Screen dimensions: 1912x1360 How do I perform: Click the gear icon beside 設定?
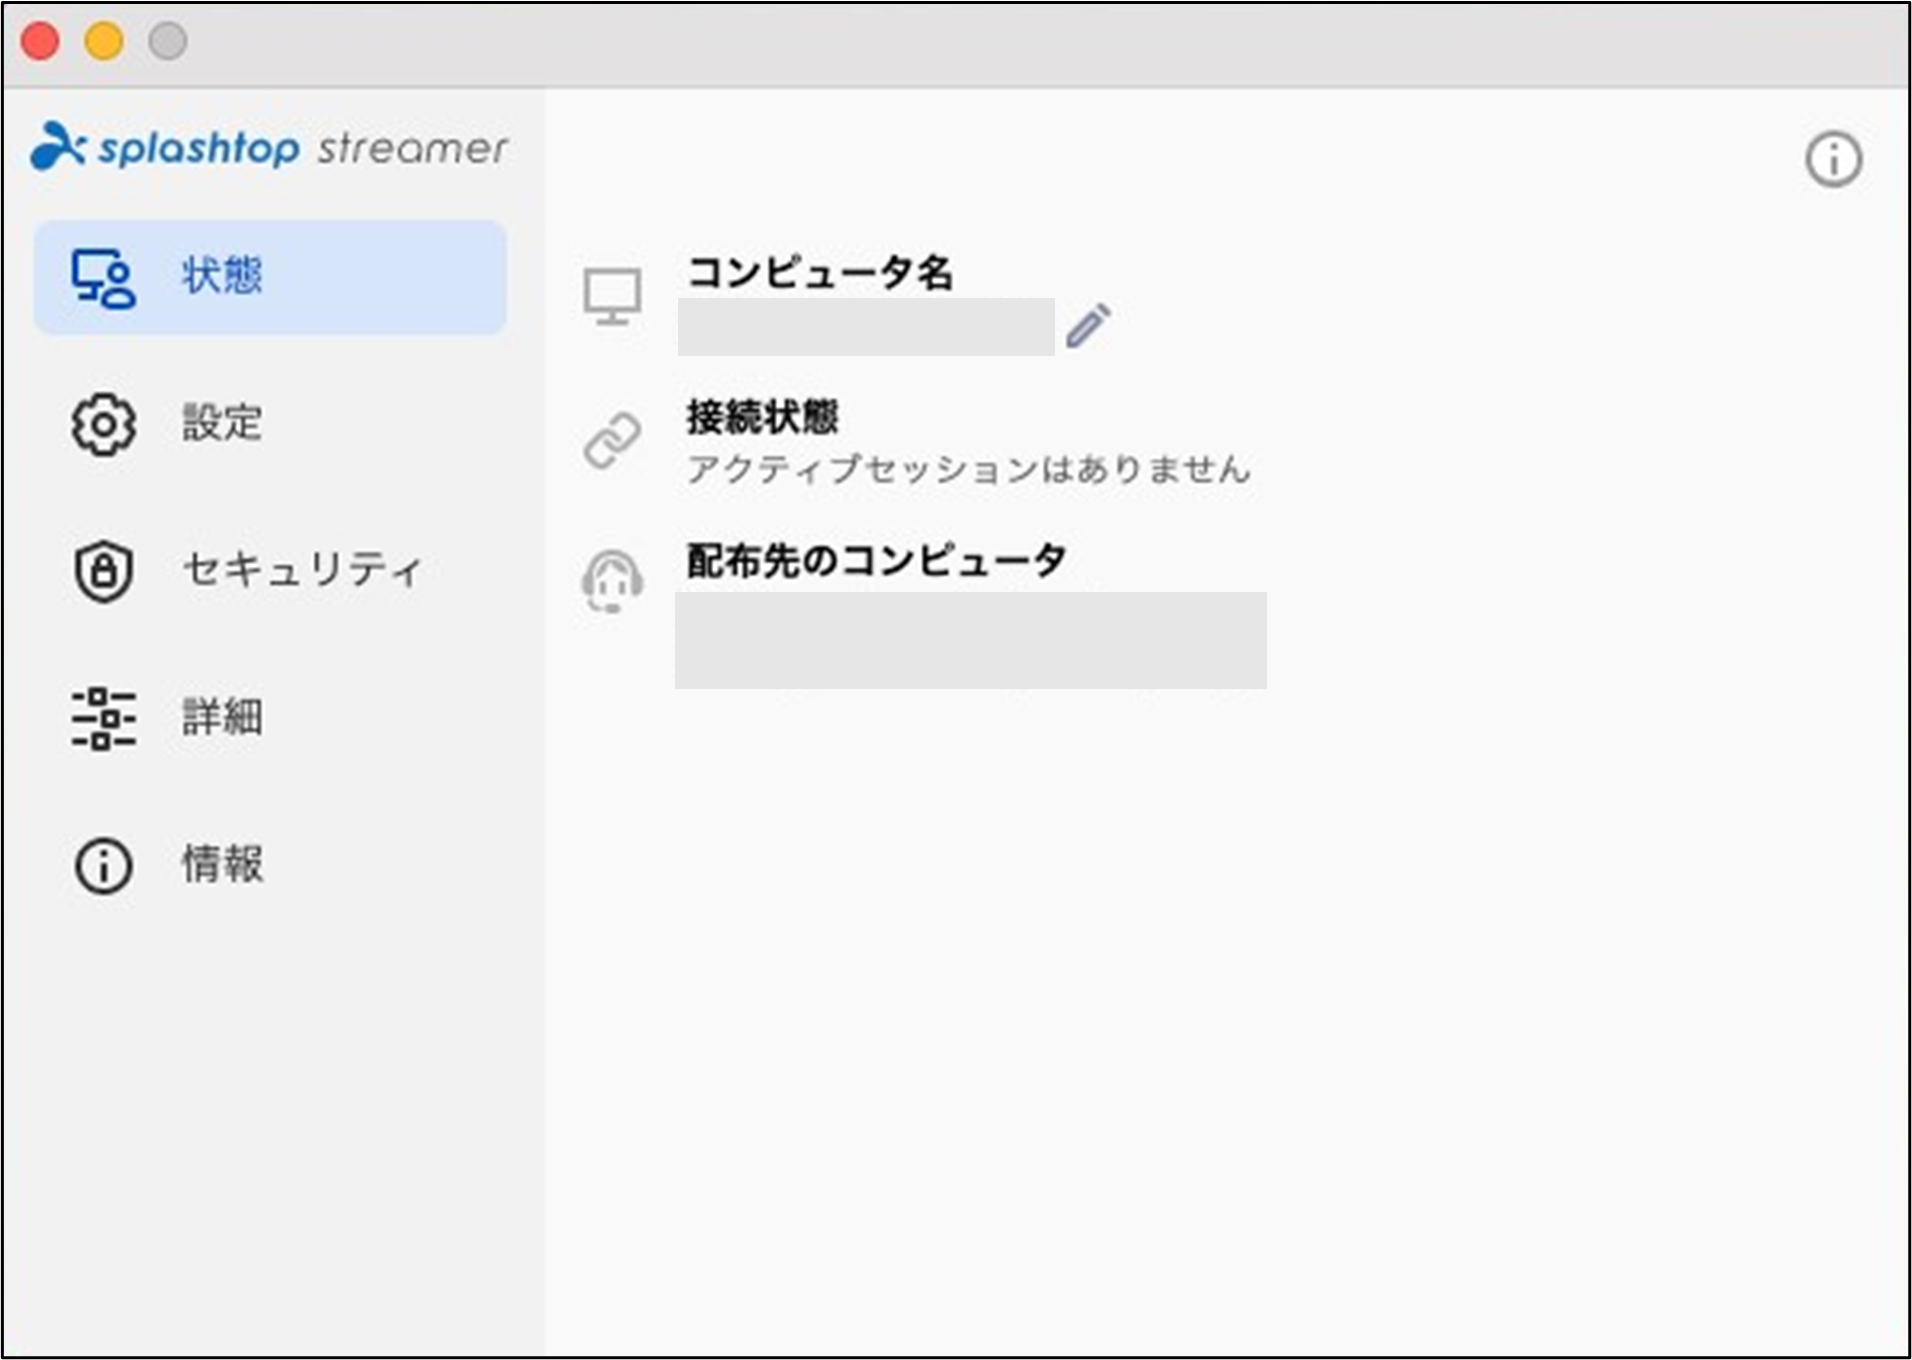pyautogui.click(x=103, y=425)
